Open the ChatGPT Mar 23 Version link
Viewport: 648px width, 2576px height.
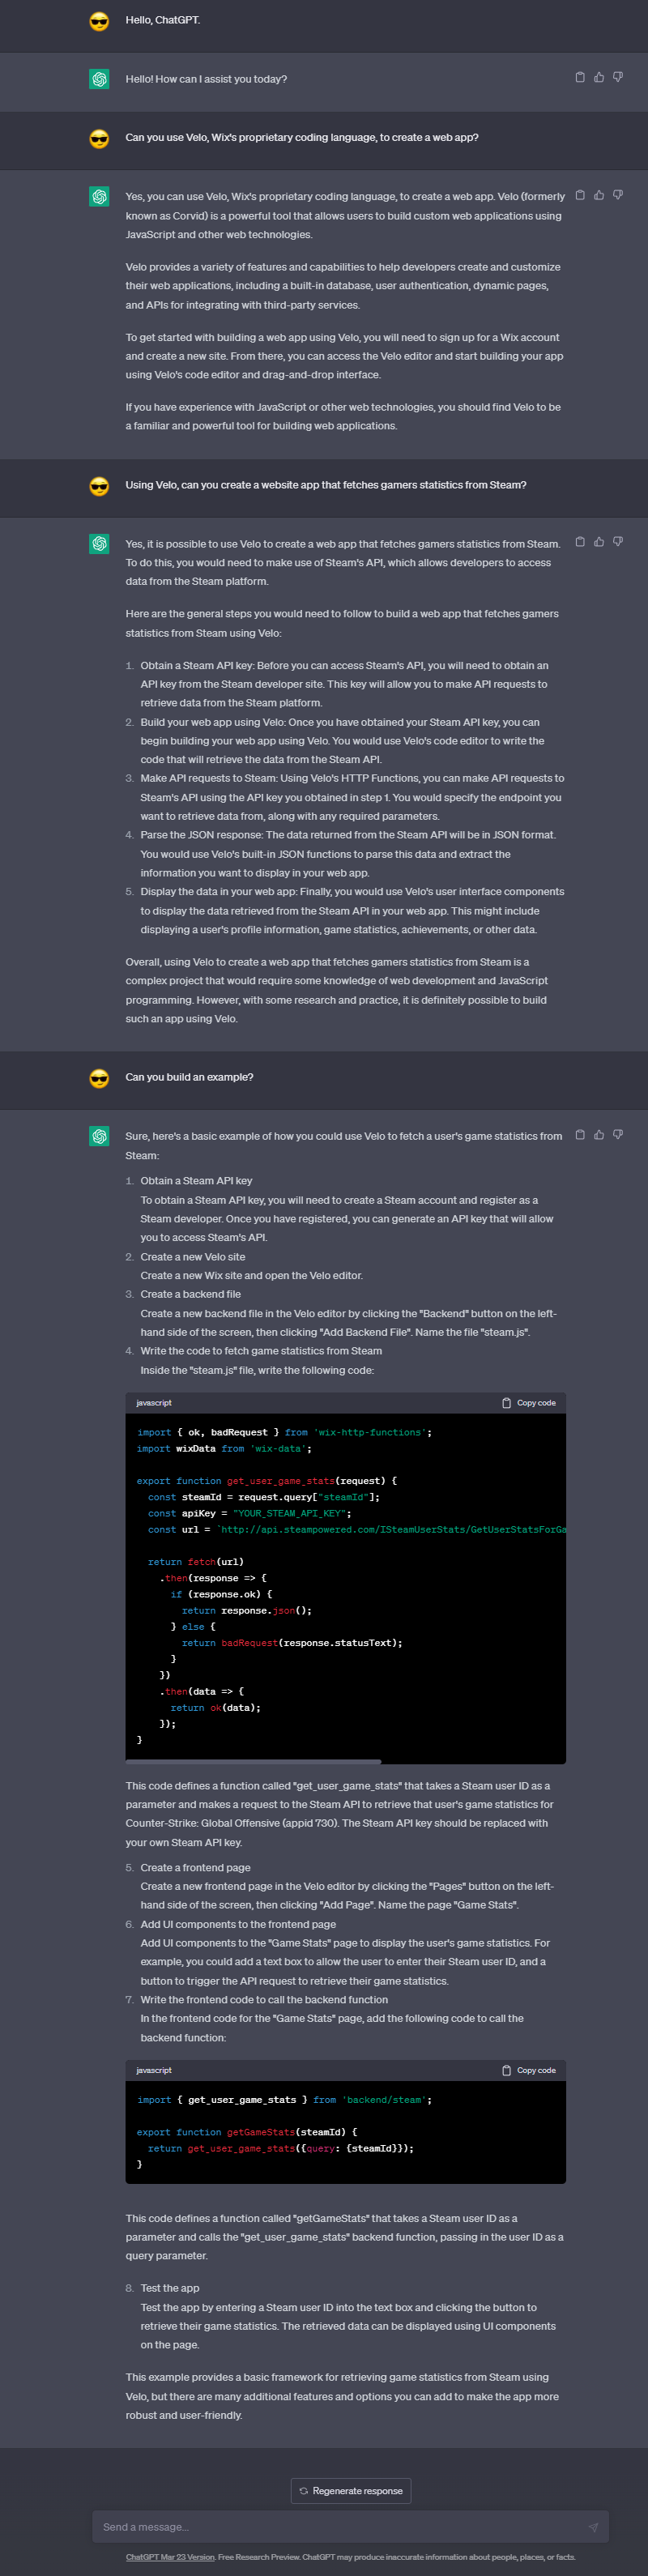169,2557
